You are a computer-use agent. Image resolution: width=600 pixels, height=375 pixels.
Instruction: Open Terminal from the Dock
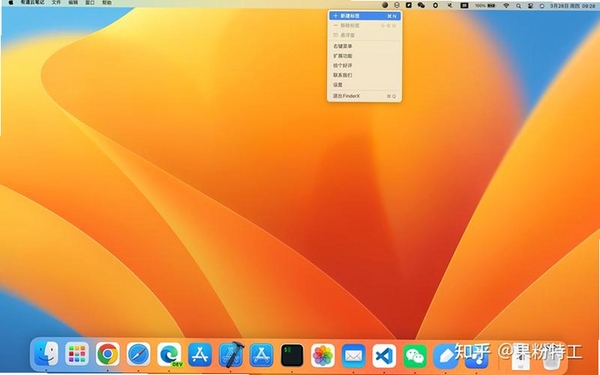click(x=292, y=355)
